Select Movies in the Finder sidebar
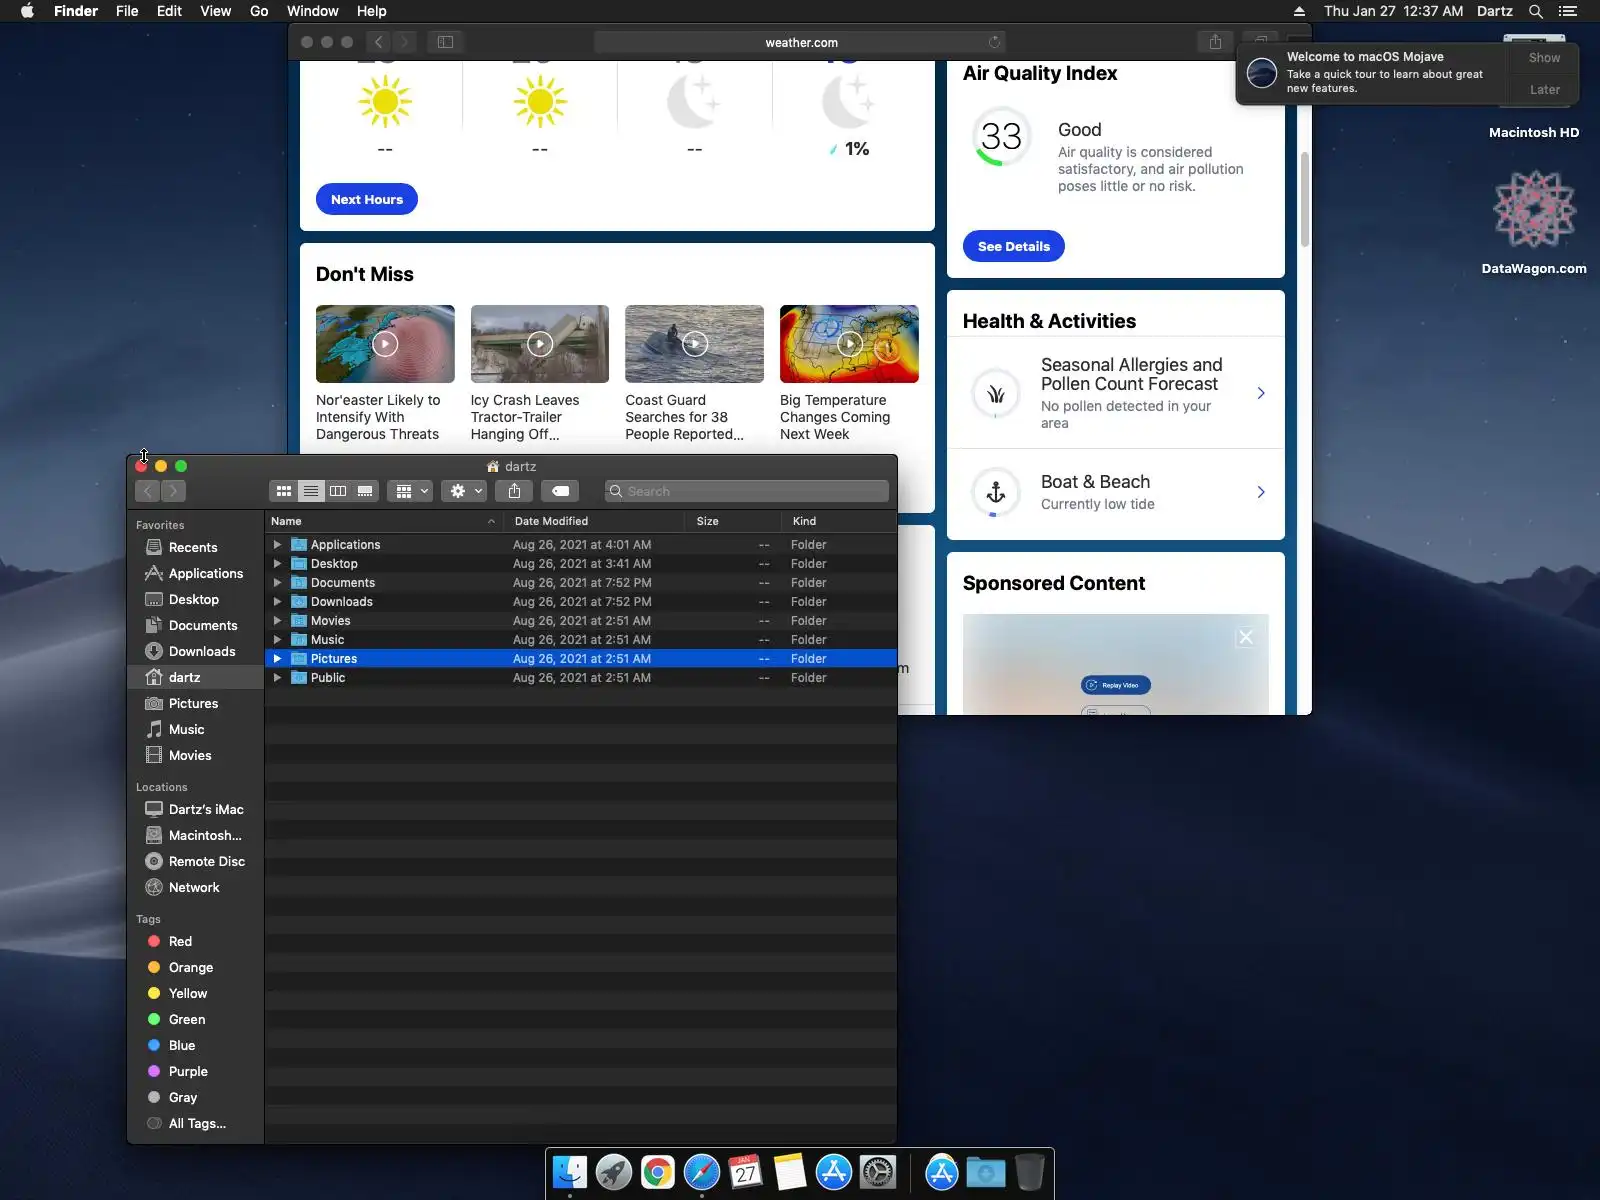This screenshot has height=1200, width=1600. (195, 755)
